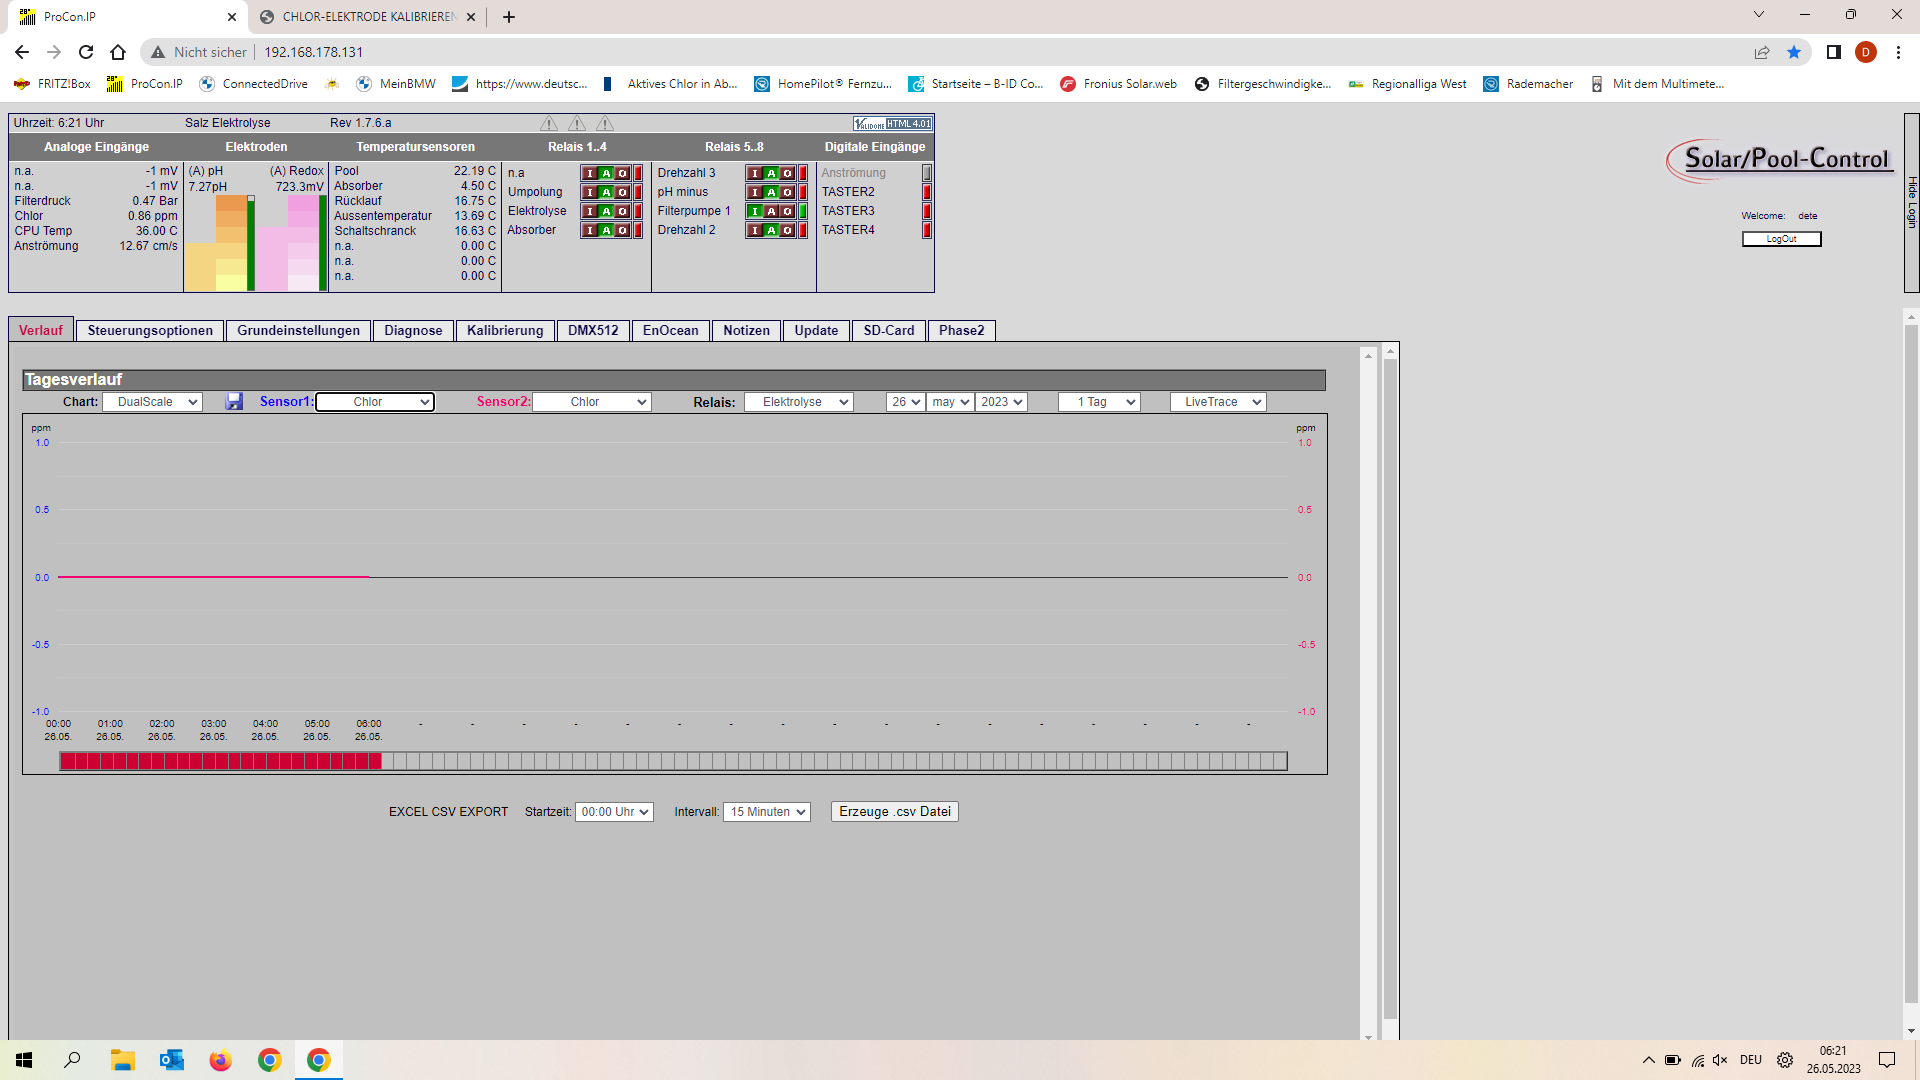Open the day dropdown showing 26
This screenshot has height=1080, width=1920.
[x=905, y=402]
